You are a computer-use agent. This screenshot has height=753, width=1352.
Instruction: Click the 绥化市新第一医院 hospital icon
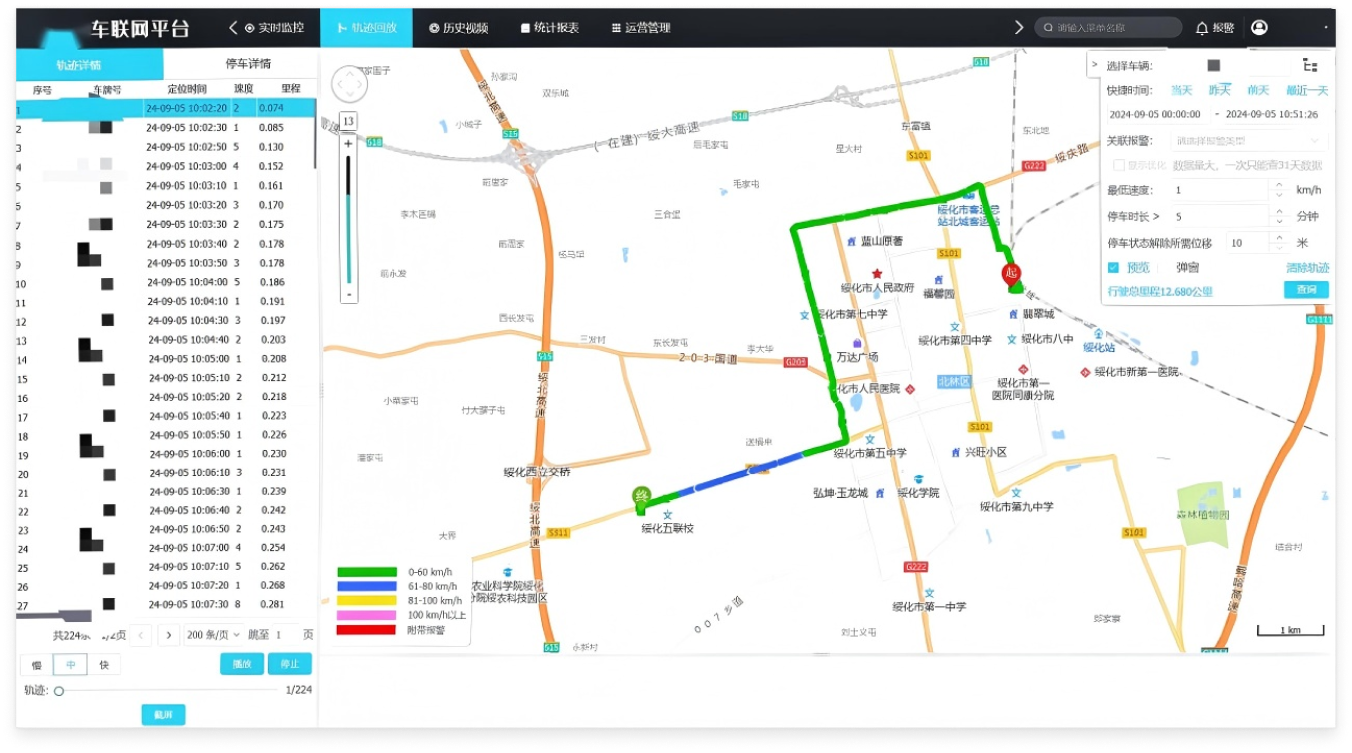pyautogui.click(x=1086, y=372)
